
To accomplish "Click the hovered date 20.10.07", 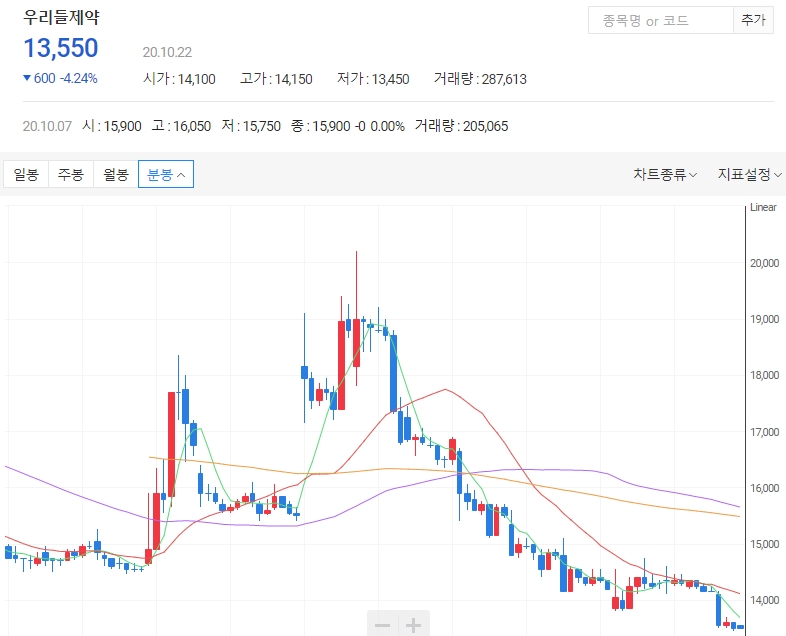I will coord(47,126).
